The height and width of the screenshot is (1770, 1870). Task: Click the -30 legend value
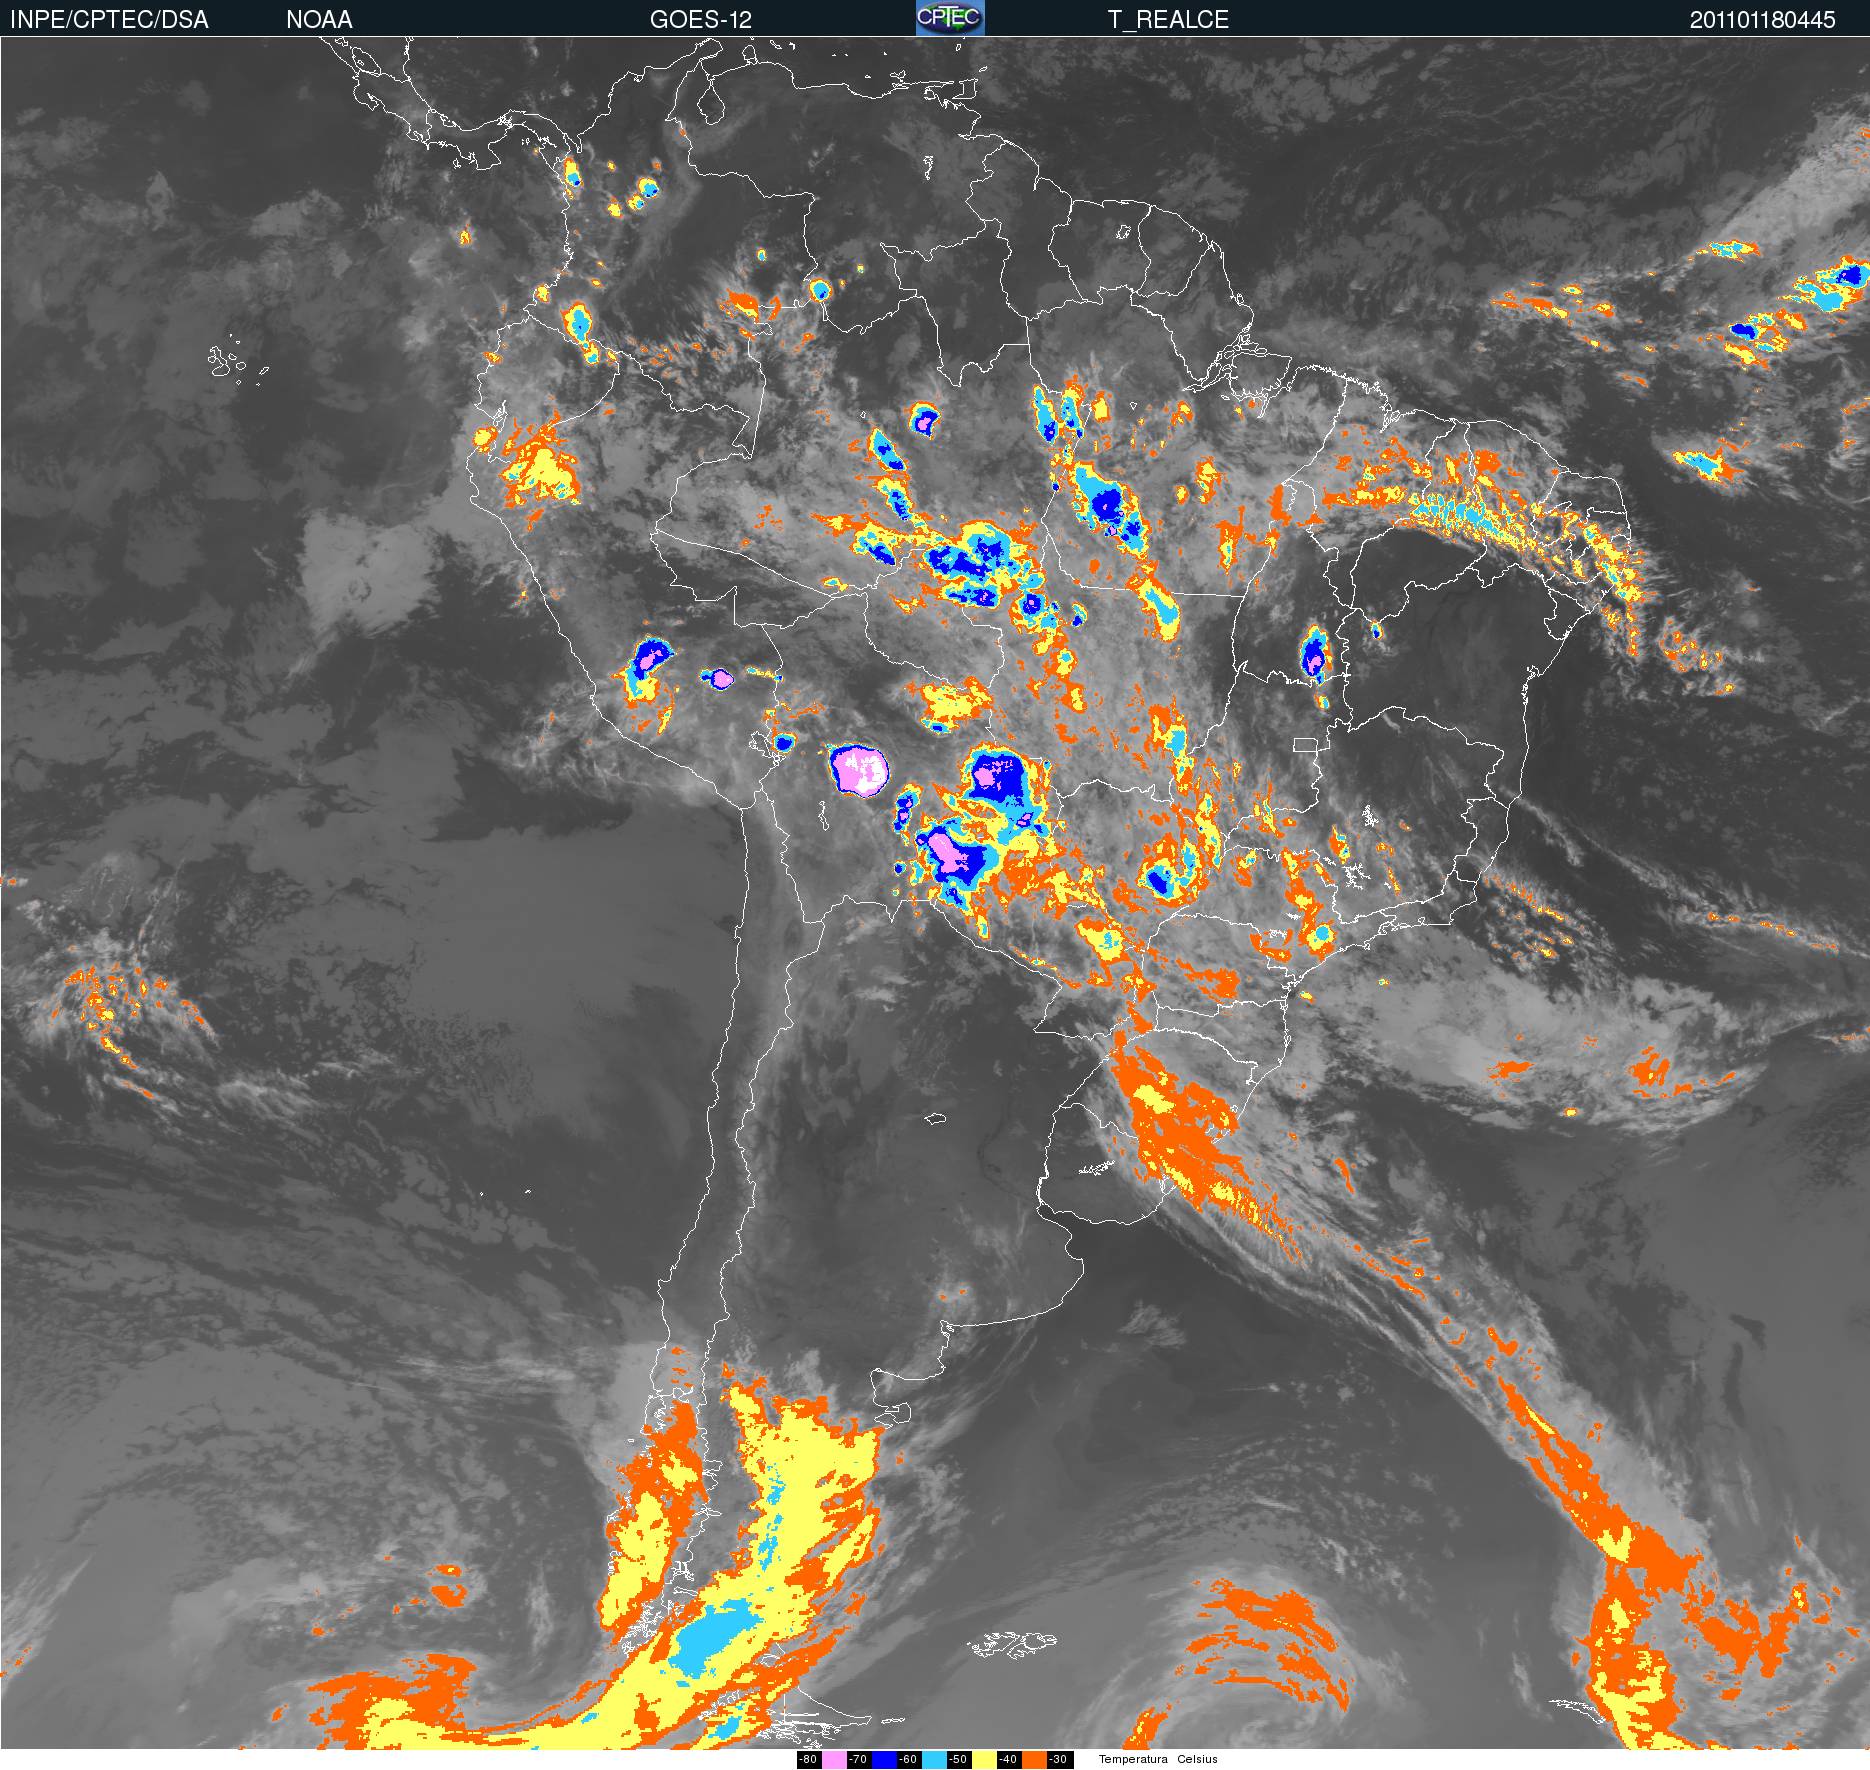point(1058,1760)
